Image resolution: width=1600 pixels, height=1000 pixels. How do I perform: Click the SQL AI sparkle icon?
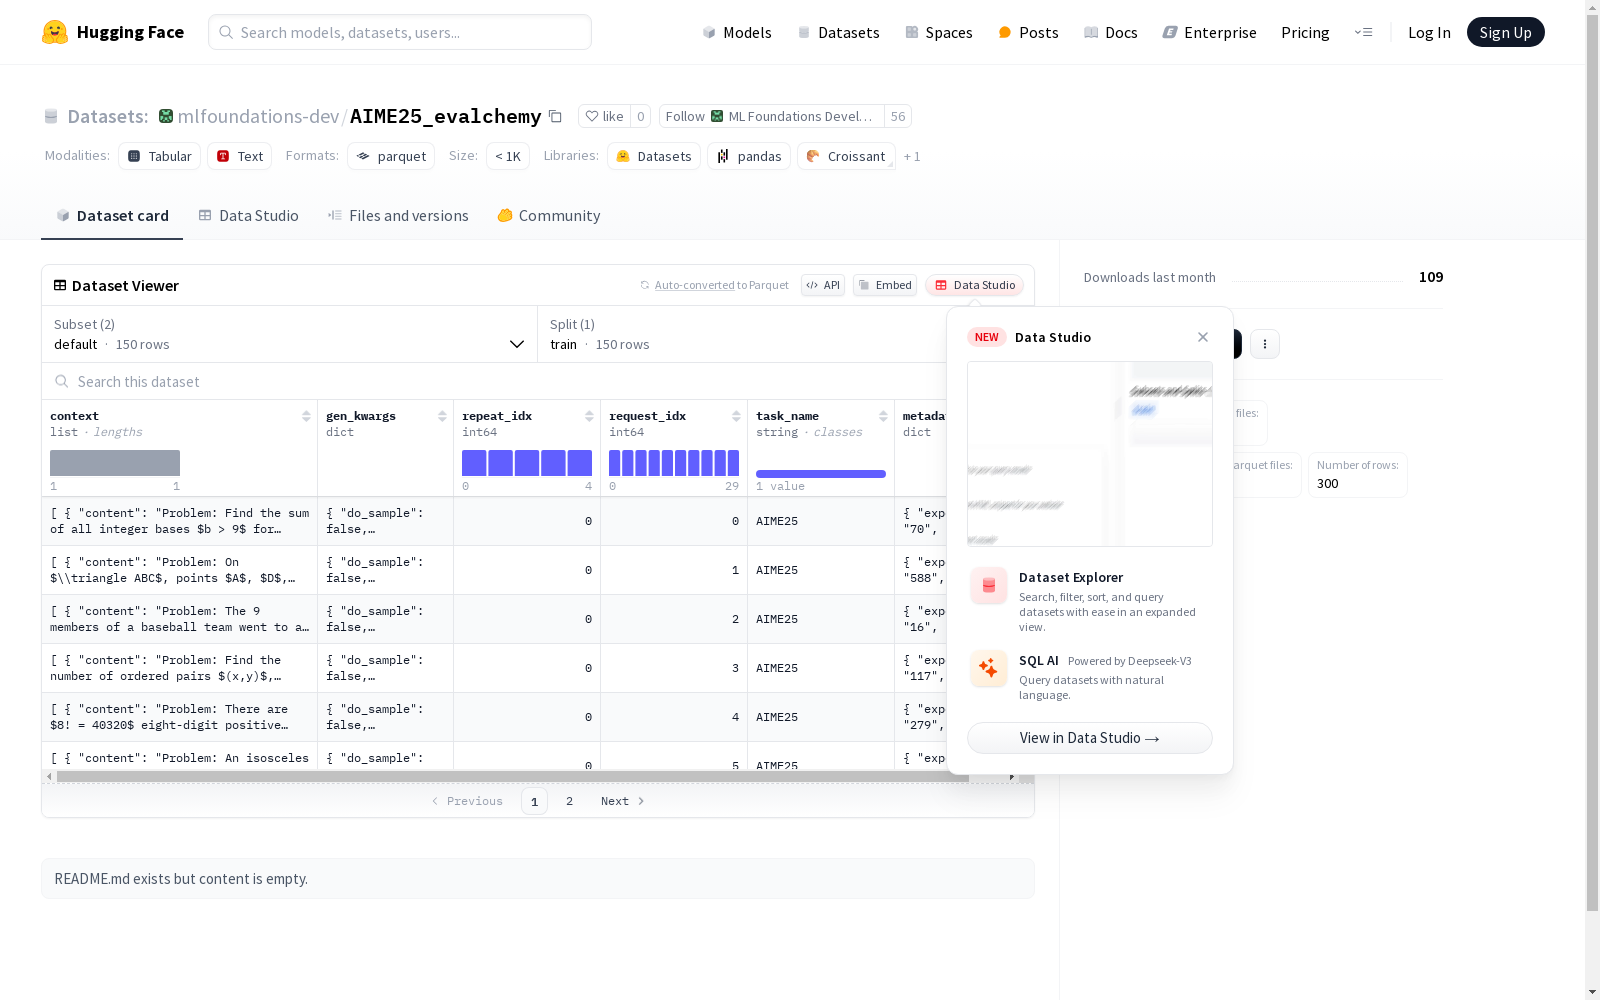click(x=989, y=668)
